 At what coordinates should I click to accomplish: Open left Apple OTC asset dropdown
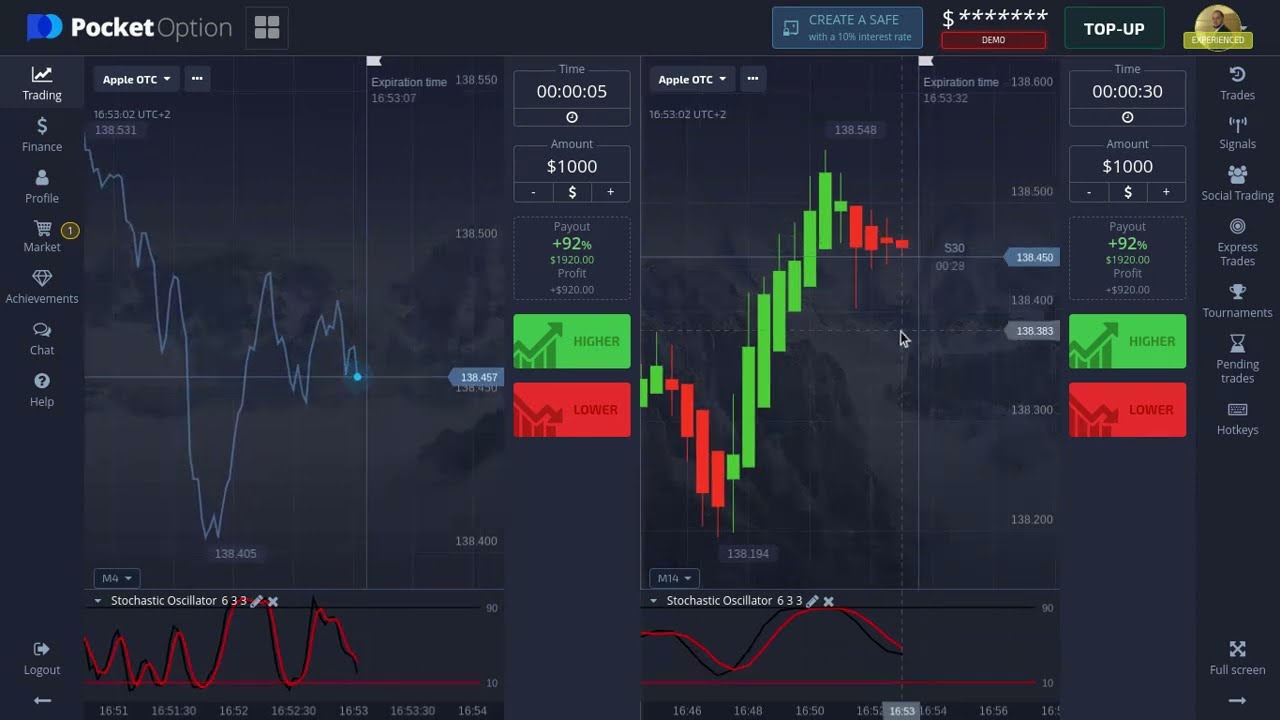coord(136,79)
